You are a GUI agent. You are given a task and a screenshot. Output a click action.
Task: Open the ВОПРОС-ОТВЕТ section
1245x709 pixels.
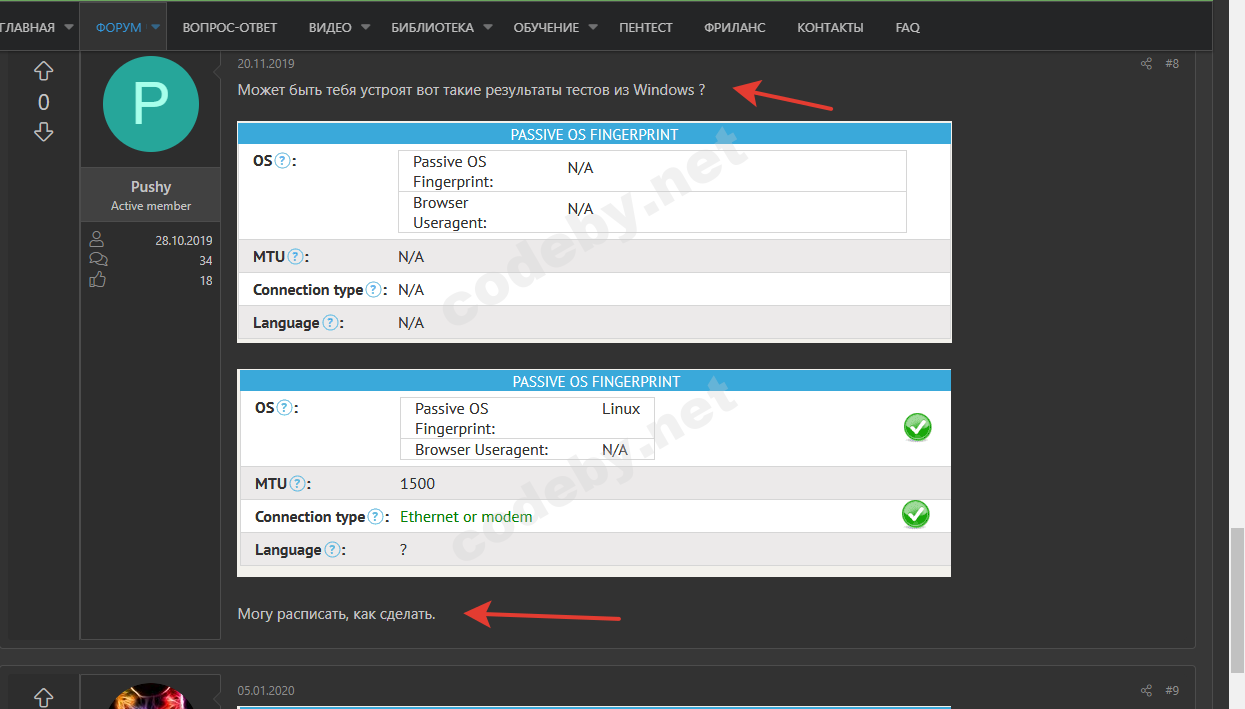(230, 28)
